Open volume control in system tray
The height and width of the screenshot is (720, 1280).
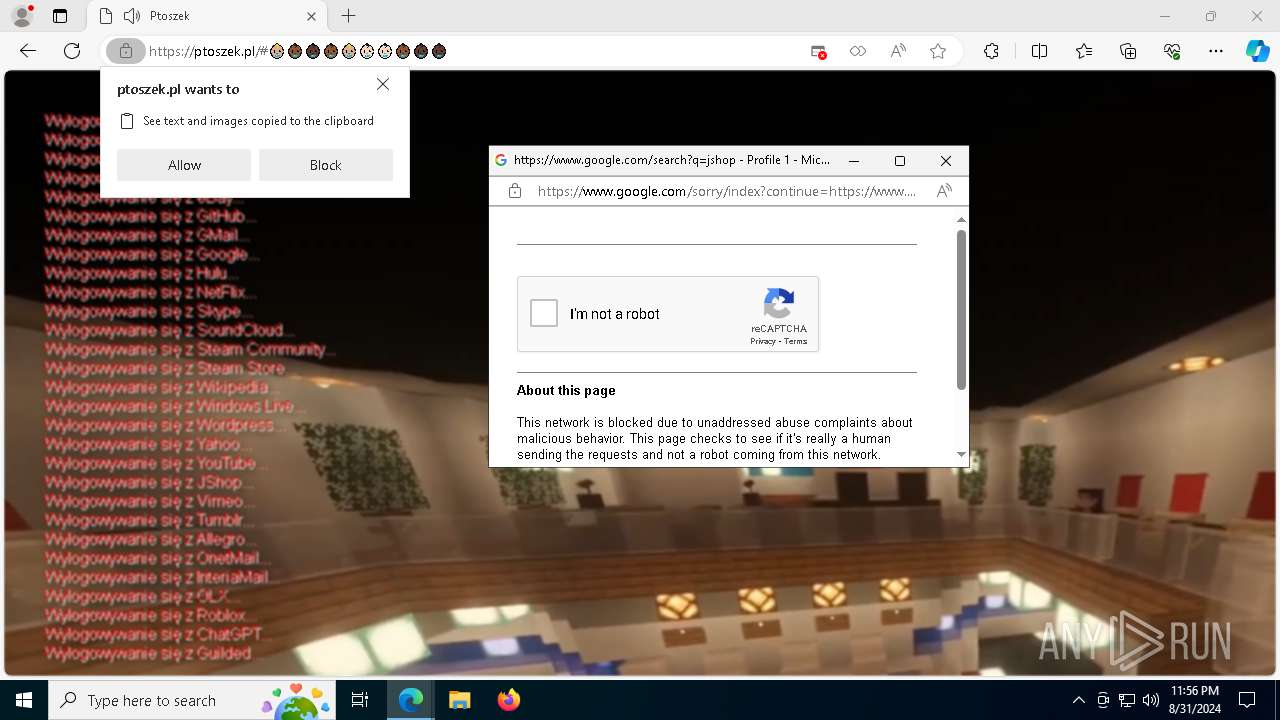pyautogui.click(x=1150, y=700)
